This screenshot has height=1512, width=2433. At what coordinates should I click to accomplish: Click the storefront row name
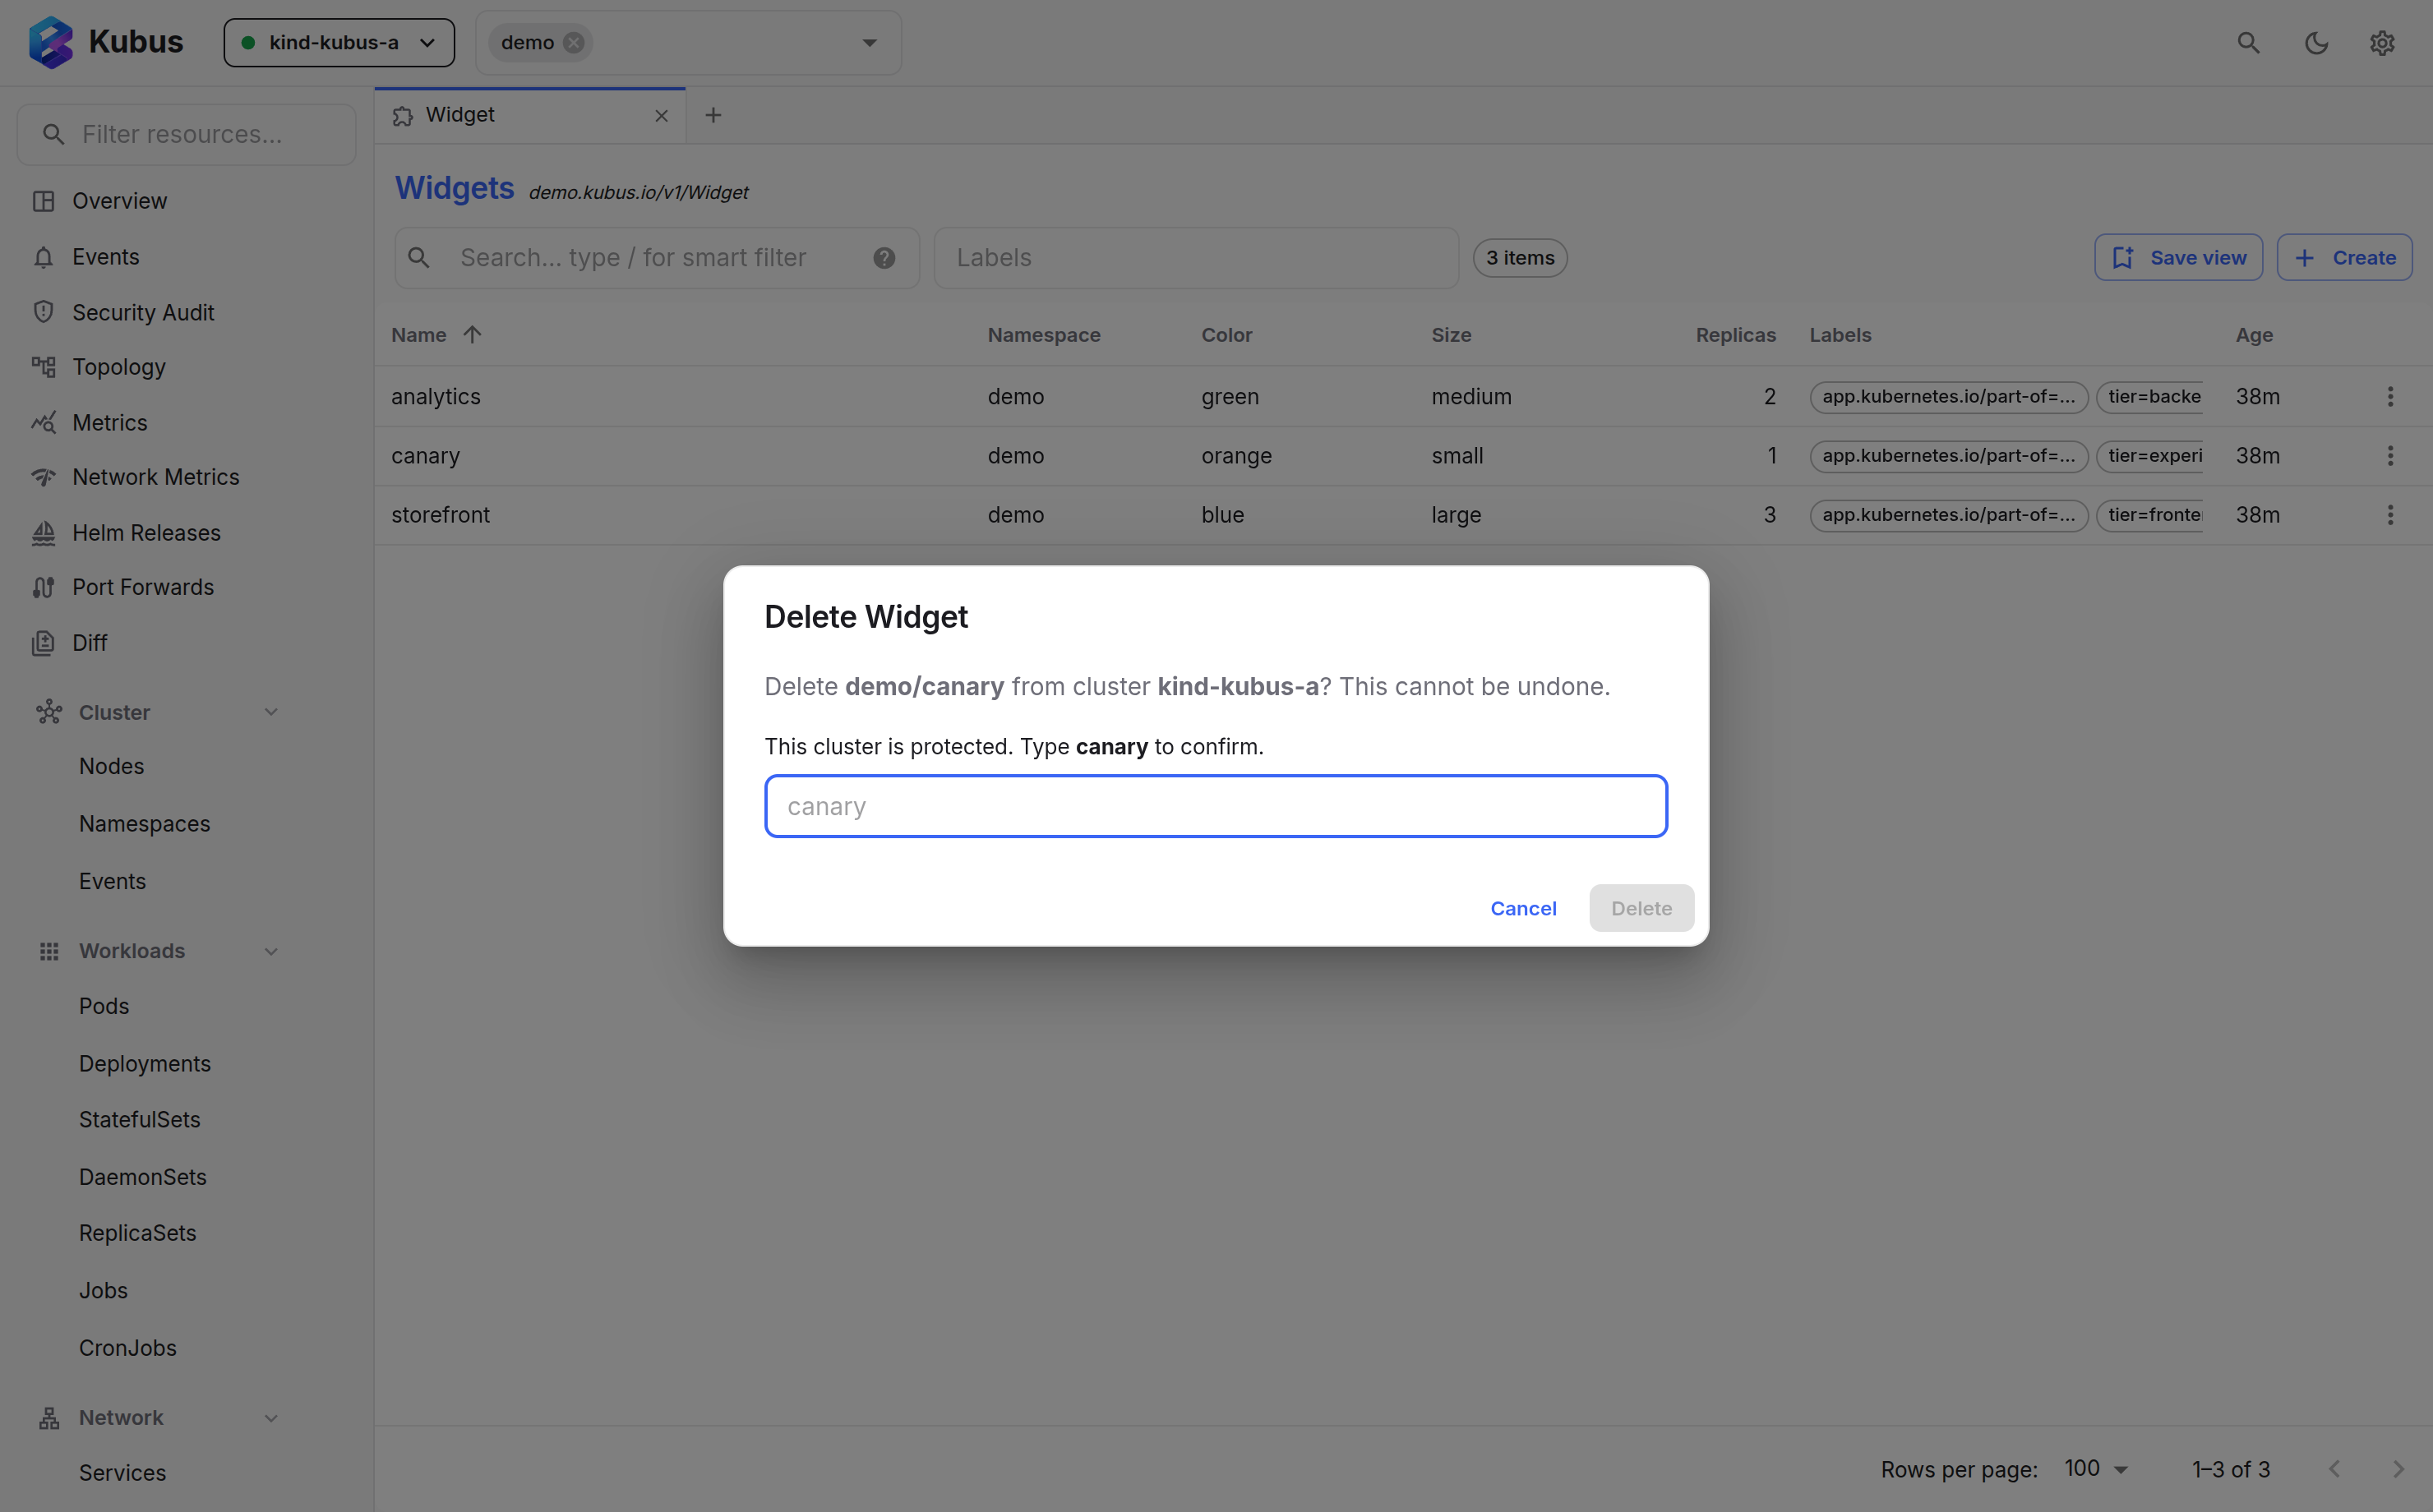pos(440,515)
